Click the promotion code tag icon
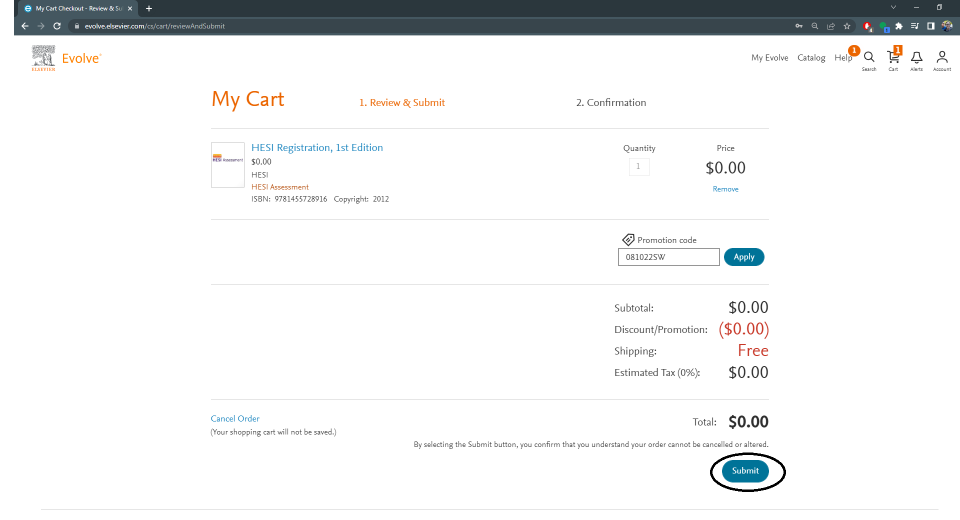Screen dimensions: 960x520 628,239
